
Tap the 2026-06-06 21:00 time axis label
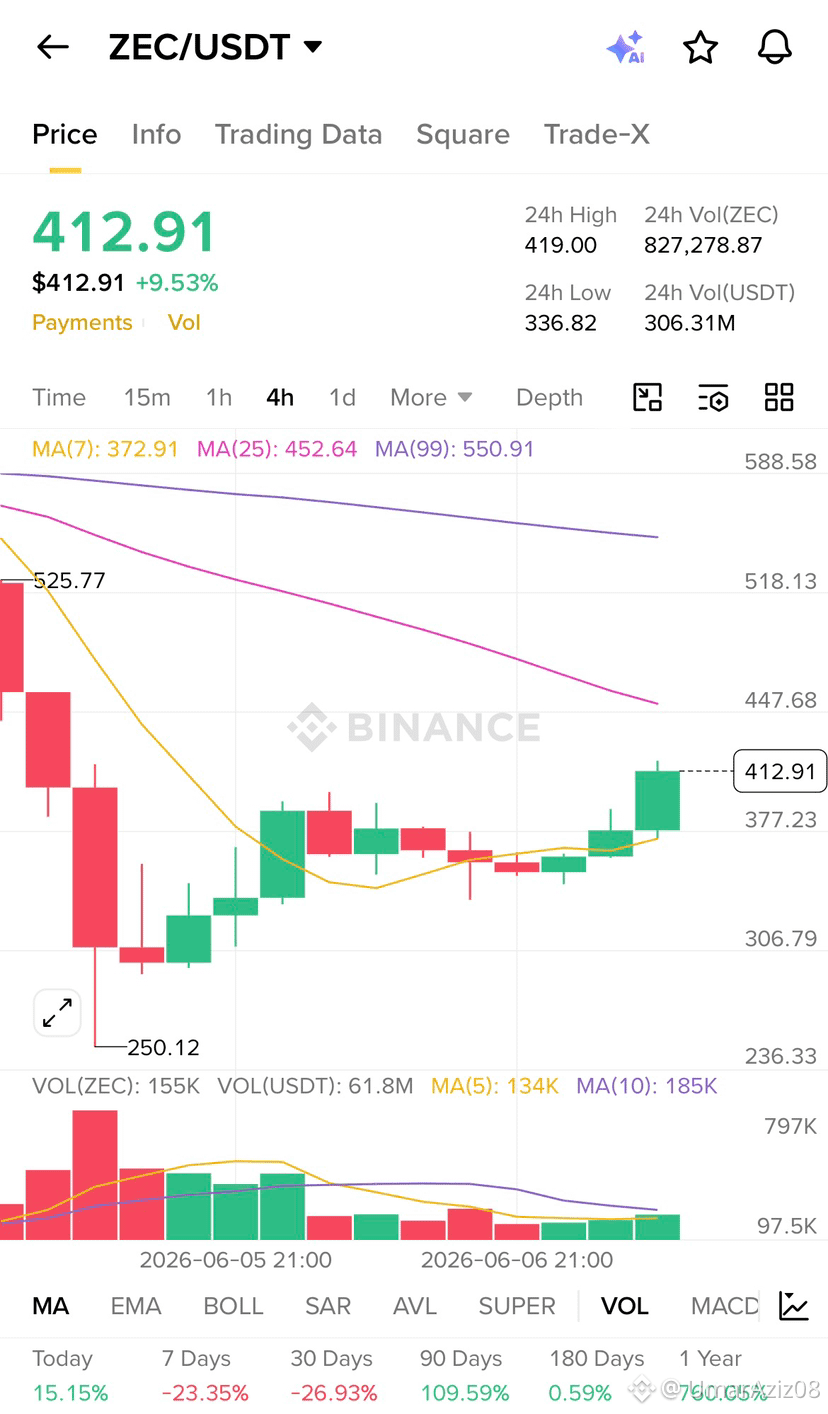(517, 1260)
